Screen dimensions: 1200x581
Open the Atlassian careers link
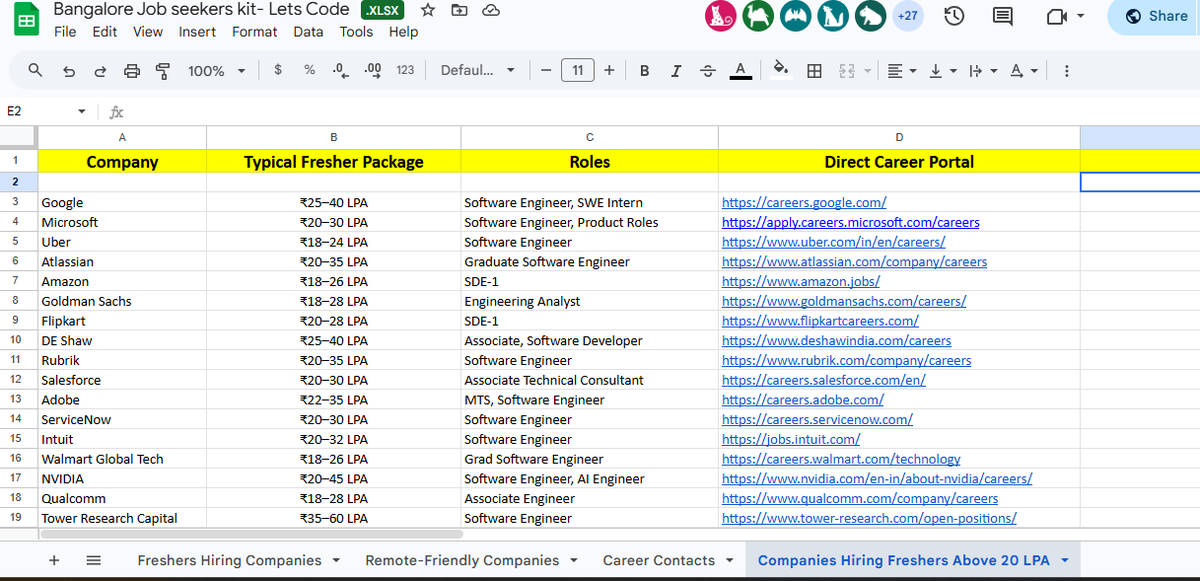click(x=854, y=262)
